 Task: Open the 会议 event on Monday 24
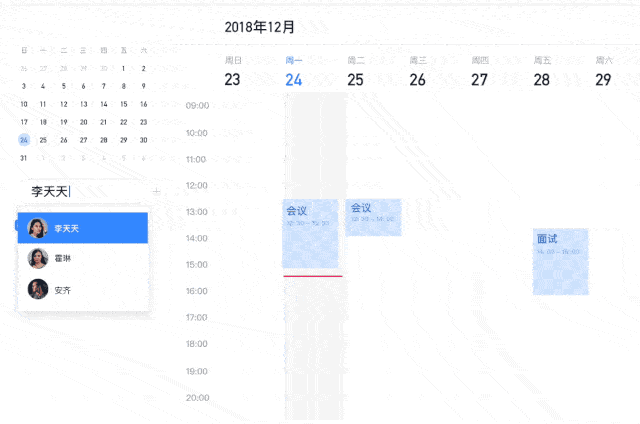[310, 233]
